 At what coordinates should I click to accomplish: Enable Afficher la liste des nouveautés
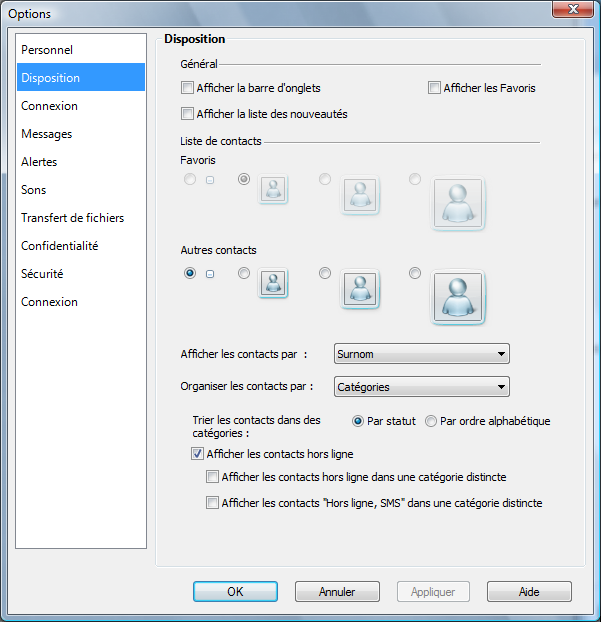point(187,114)
